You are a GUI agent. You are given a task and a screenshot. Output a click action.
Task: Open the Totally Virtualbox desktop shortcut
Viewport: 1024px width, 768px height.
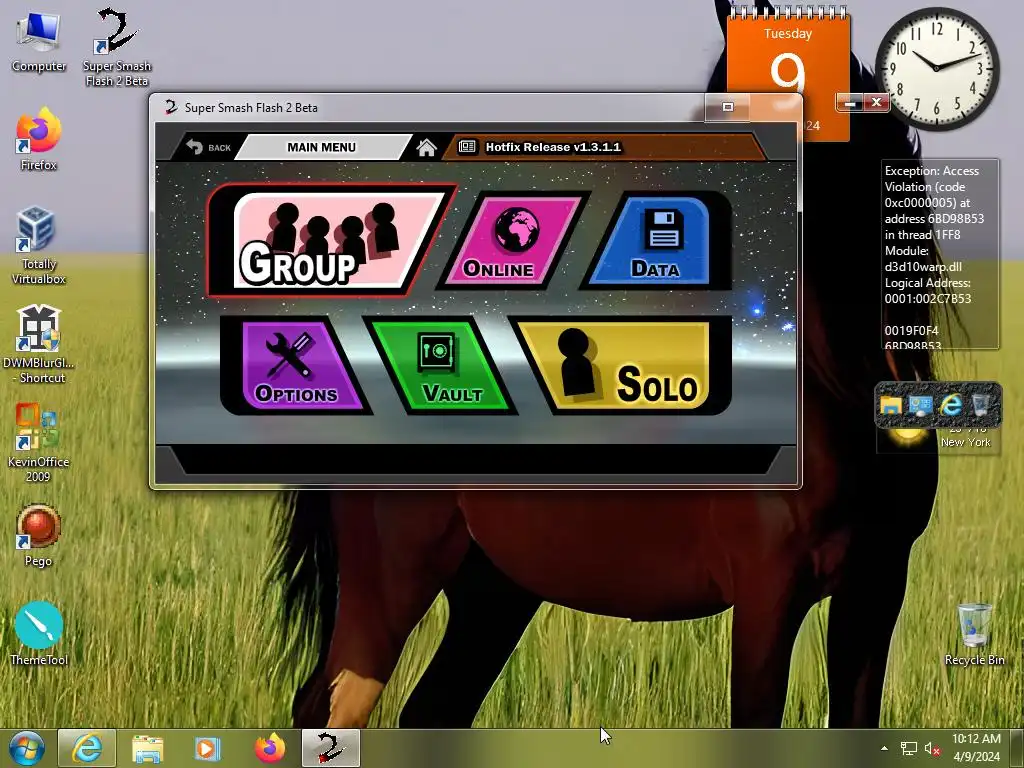tap(39, 245)
